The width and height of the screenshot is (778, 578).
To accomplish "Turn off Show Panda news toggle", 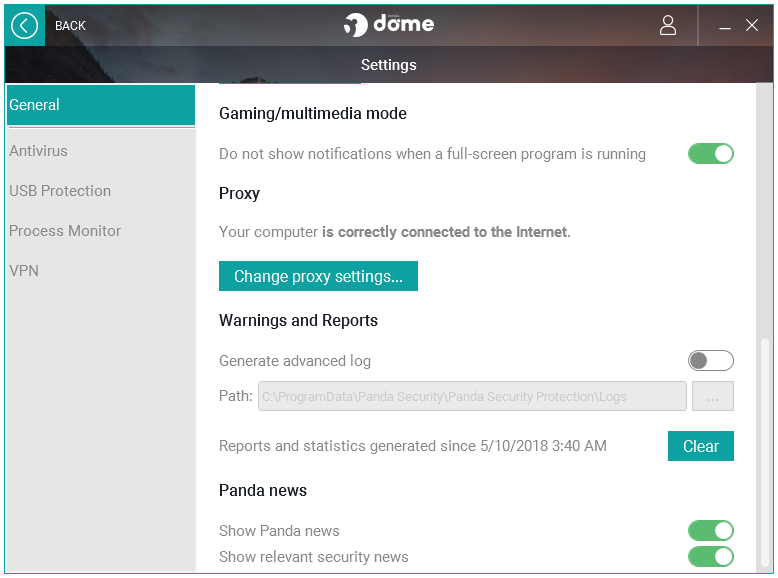I will click(711, 531).
